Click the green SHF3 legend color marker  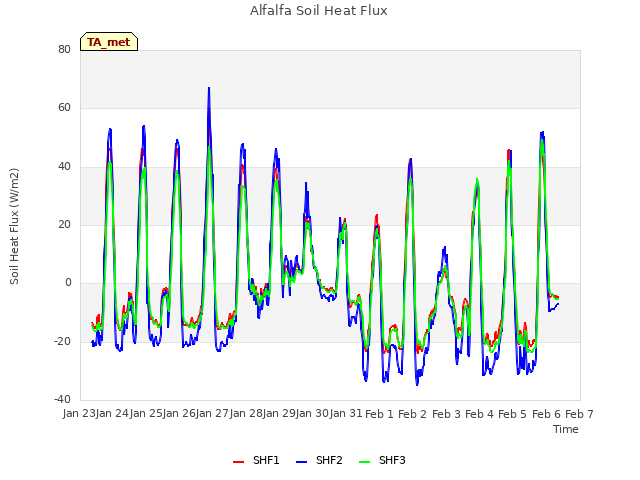click(x=364, y=462)
